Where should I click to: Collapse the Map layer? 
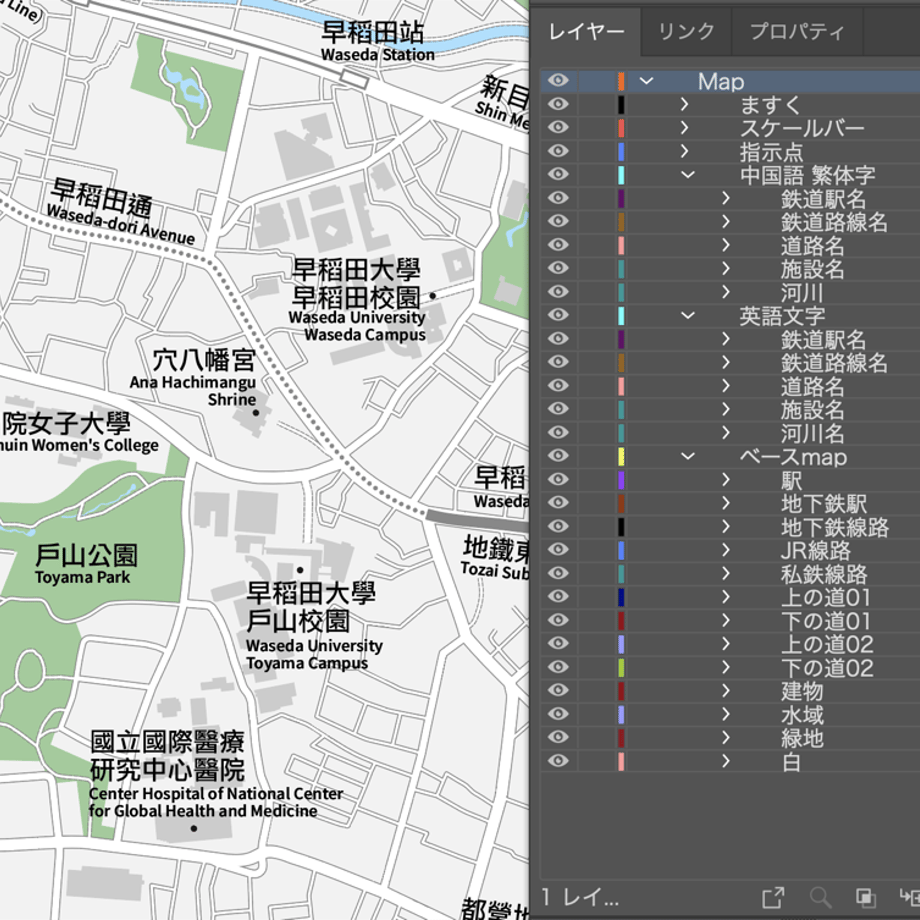point(646,81)
